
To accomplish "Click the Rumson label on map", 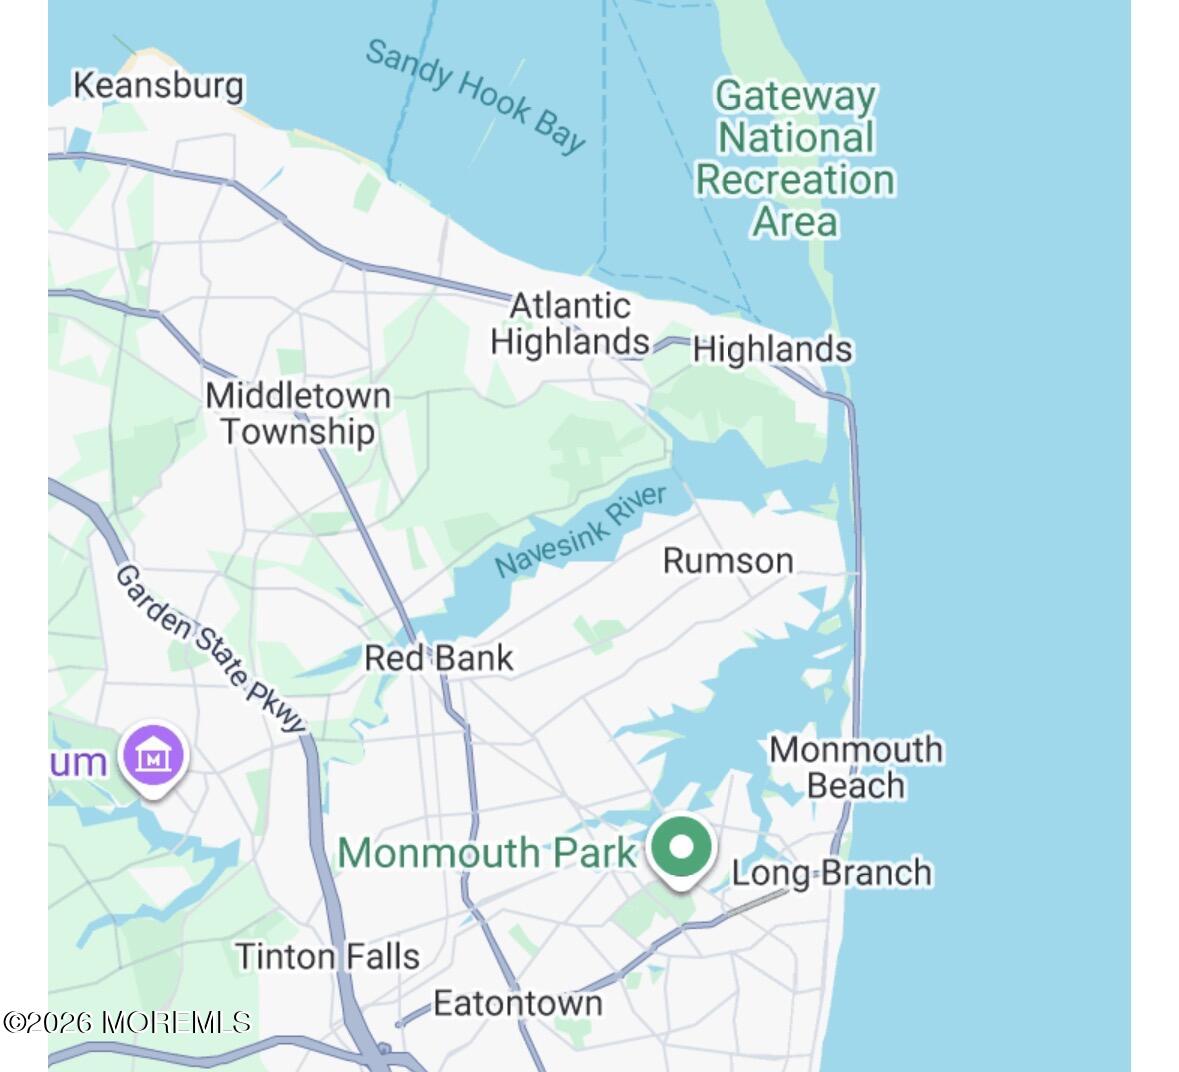I will (728, 561).
